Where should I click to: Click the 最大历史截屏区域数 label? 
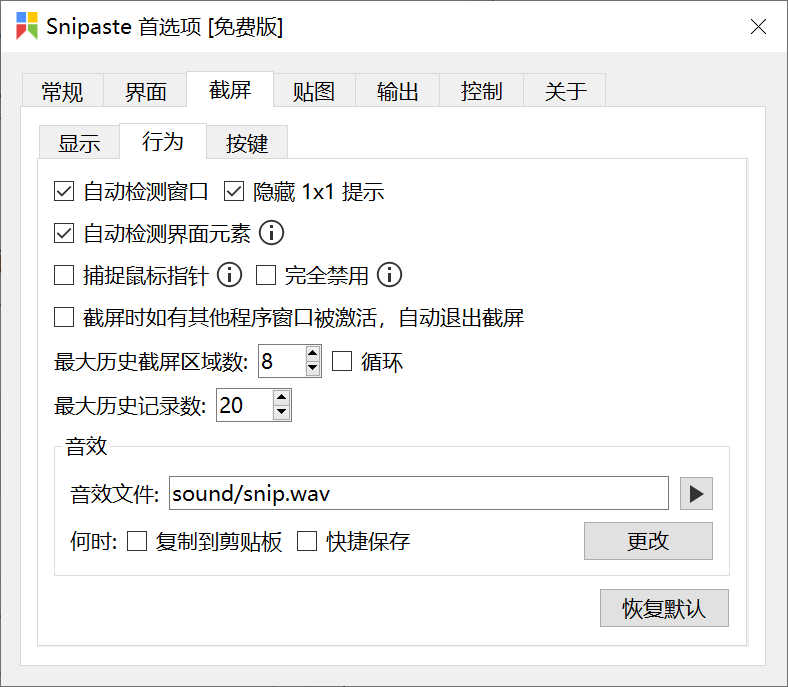[151, 362]
